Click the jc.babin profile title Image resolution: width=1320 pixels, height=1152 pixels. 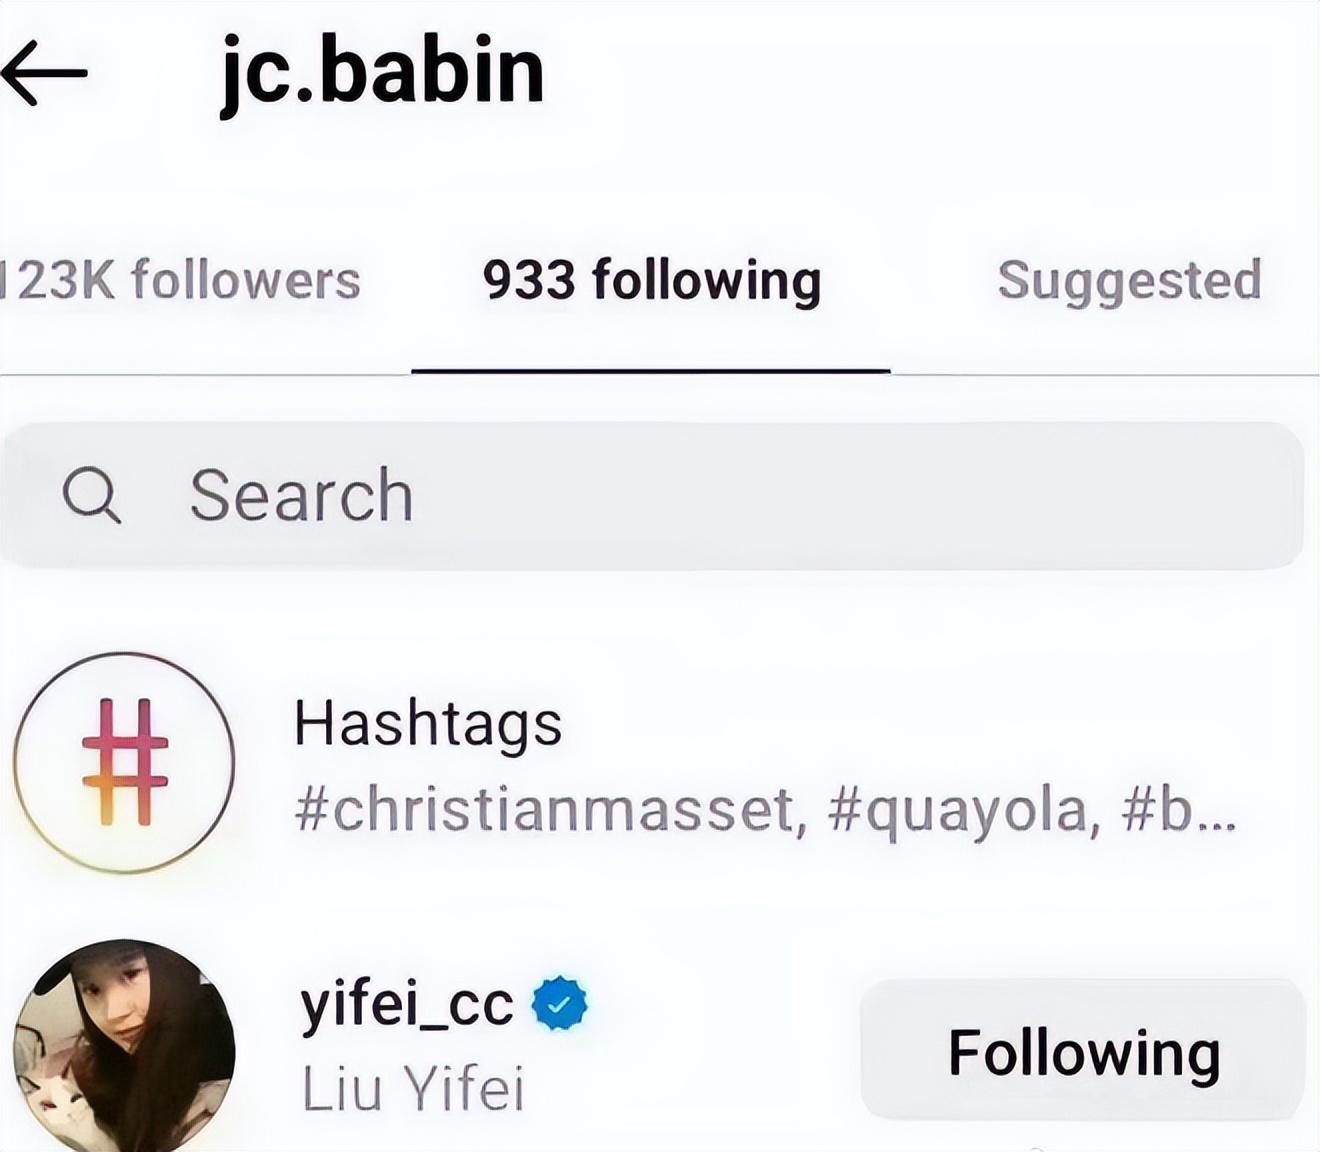[382, 72]
